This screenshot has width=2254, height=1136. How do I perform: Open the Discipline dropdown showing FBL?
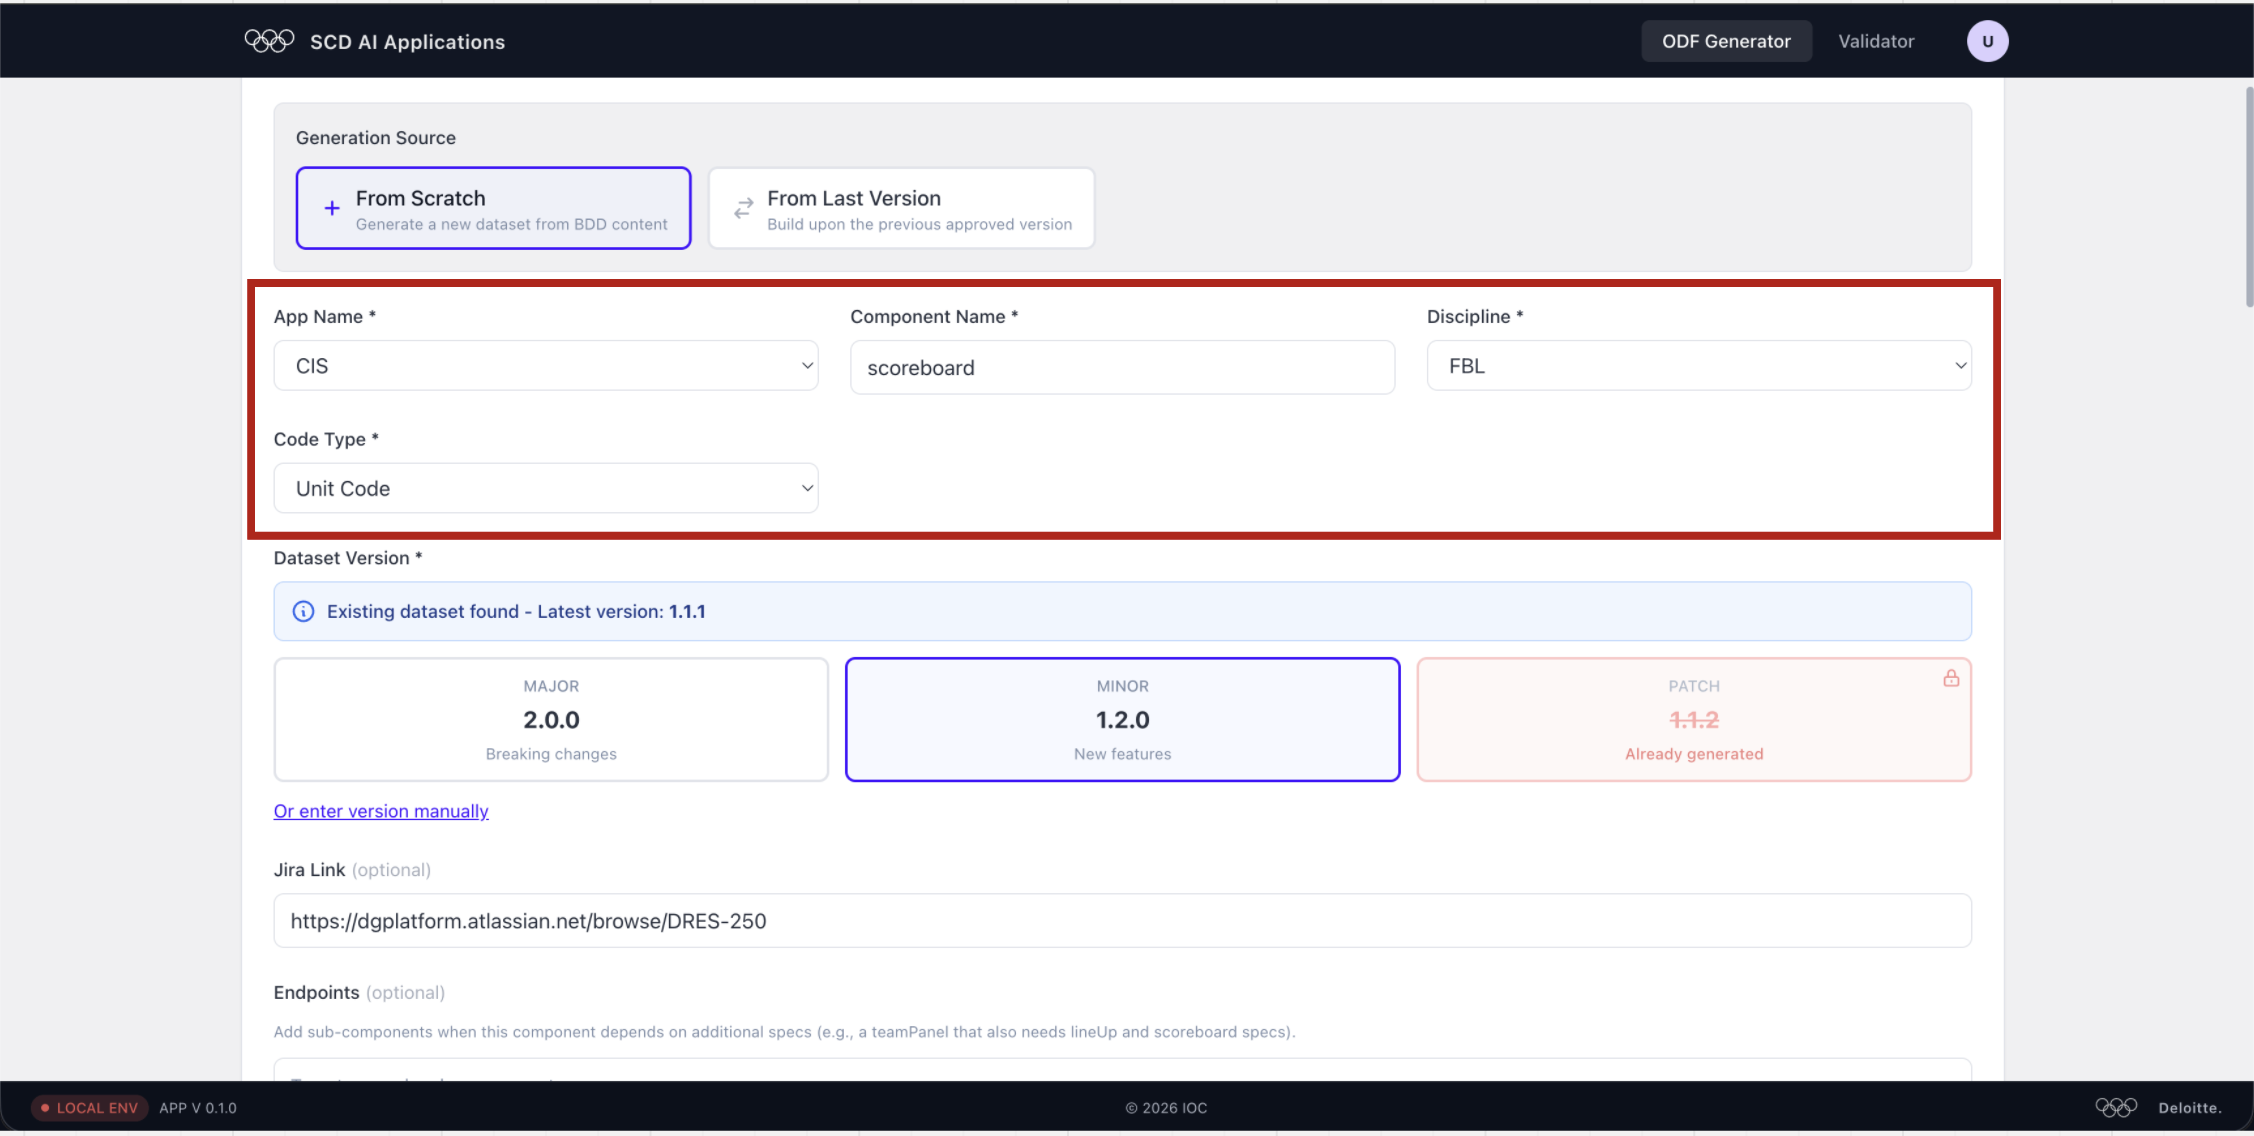[x=1699, y=366]
